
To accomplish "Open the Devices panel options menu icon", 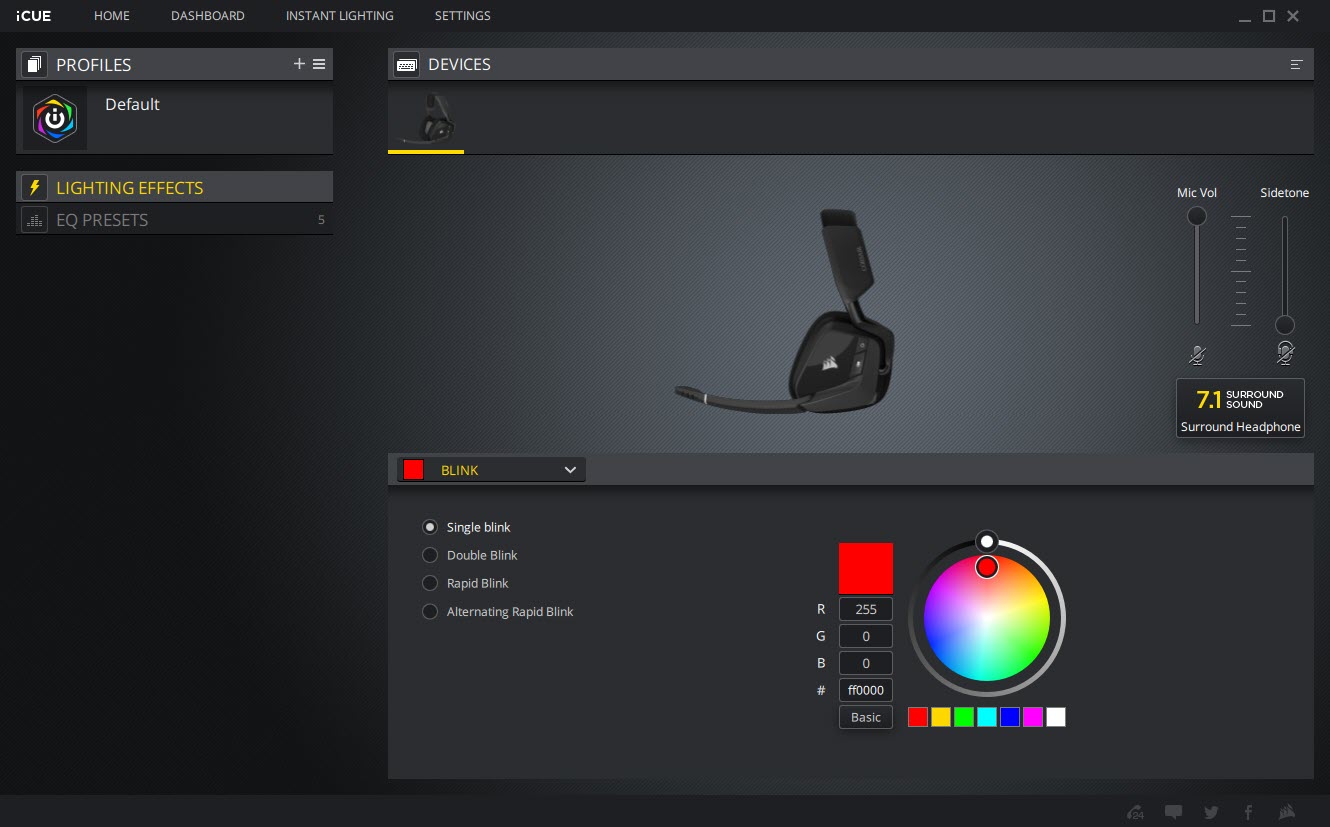I will (1297, 64).
